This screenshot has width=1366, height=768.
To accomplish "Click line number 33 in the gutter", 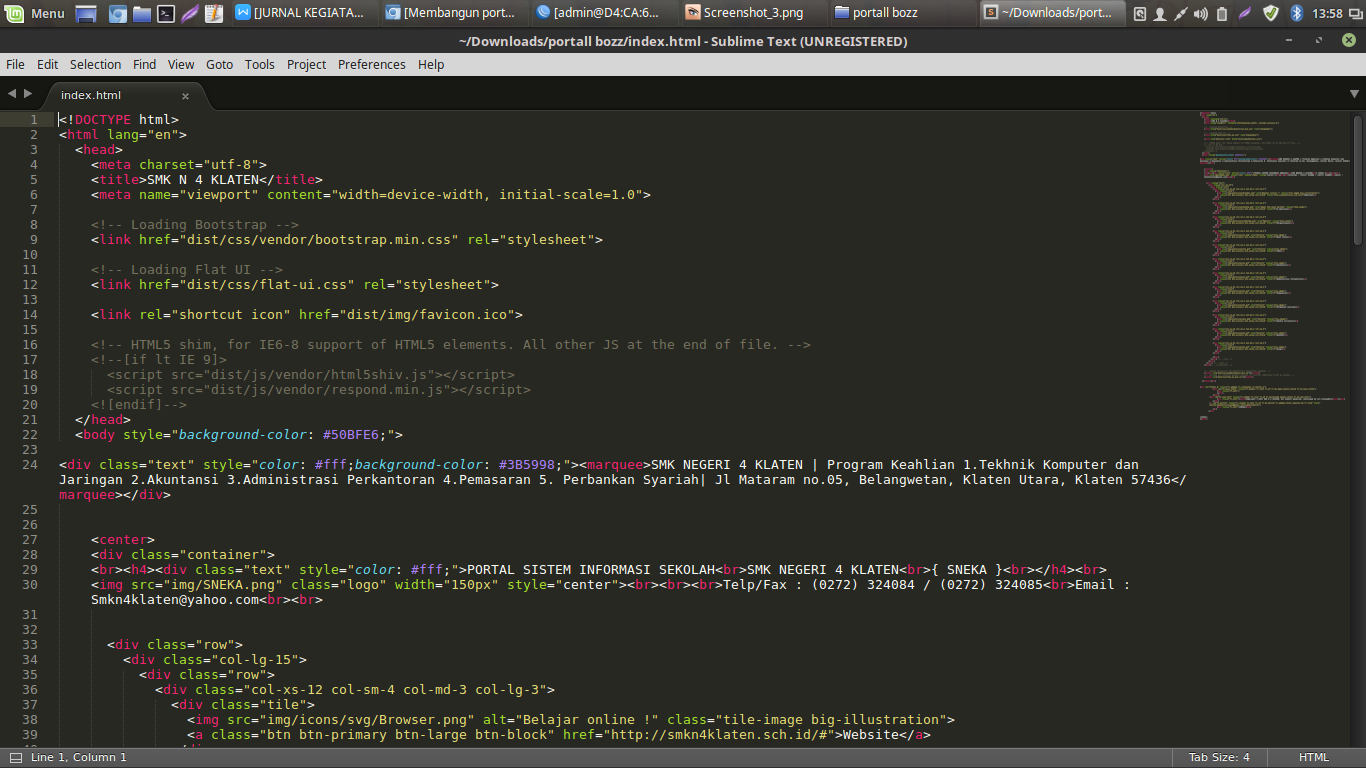I will pyautogui.click(x=30, y=645).
